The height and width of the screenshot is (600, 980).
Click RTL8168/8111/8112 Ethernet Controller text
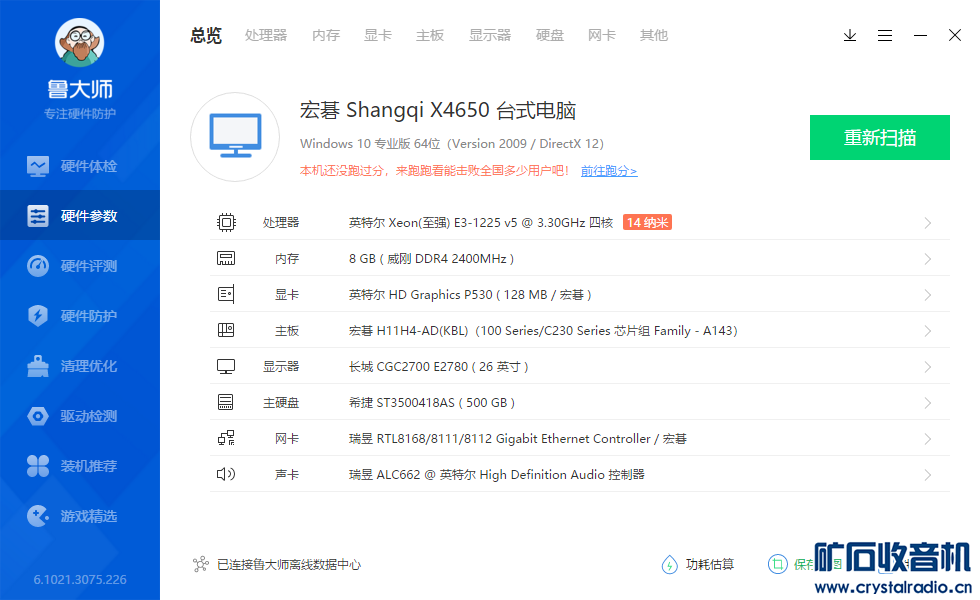[518, 439]
